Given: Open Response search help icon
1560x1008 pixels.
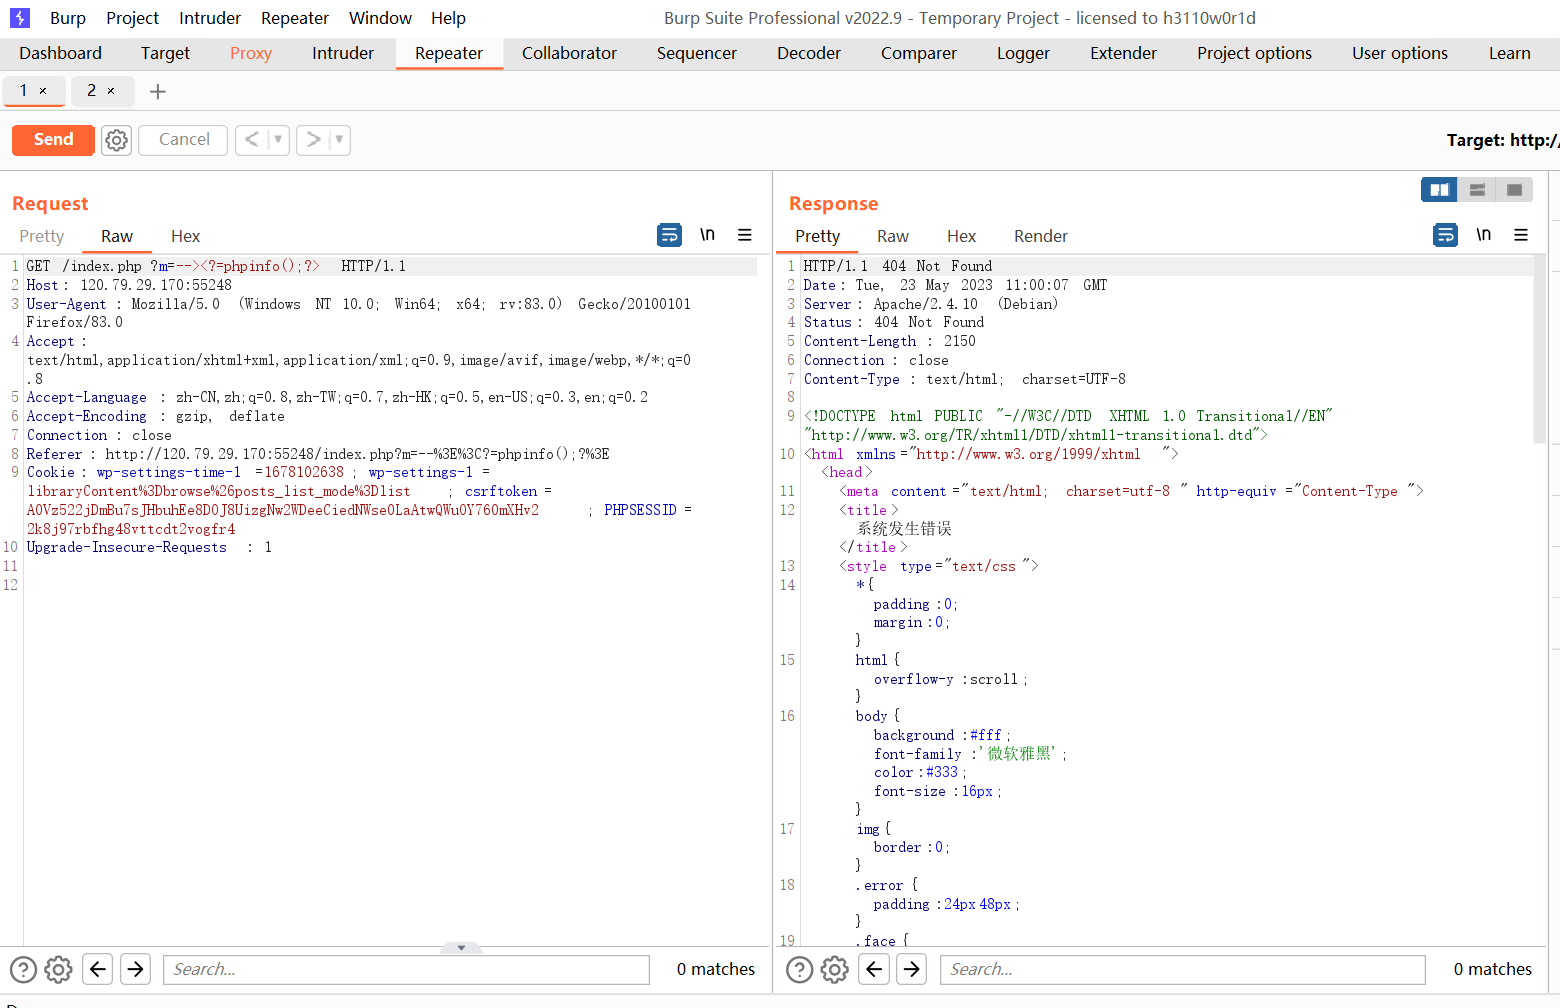Looking at the screenshot, I should coord(799,969).
